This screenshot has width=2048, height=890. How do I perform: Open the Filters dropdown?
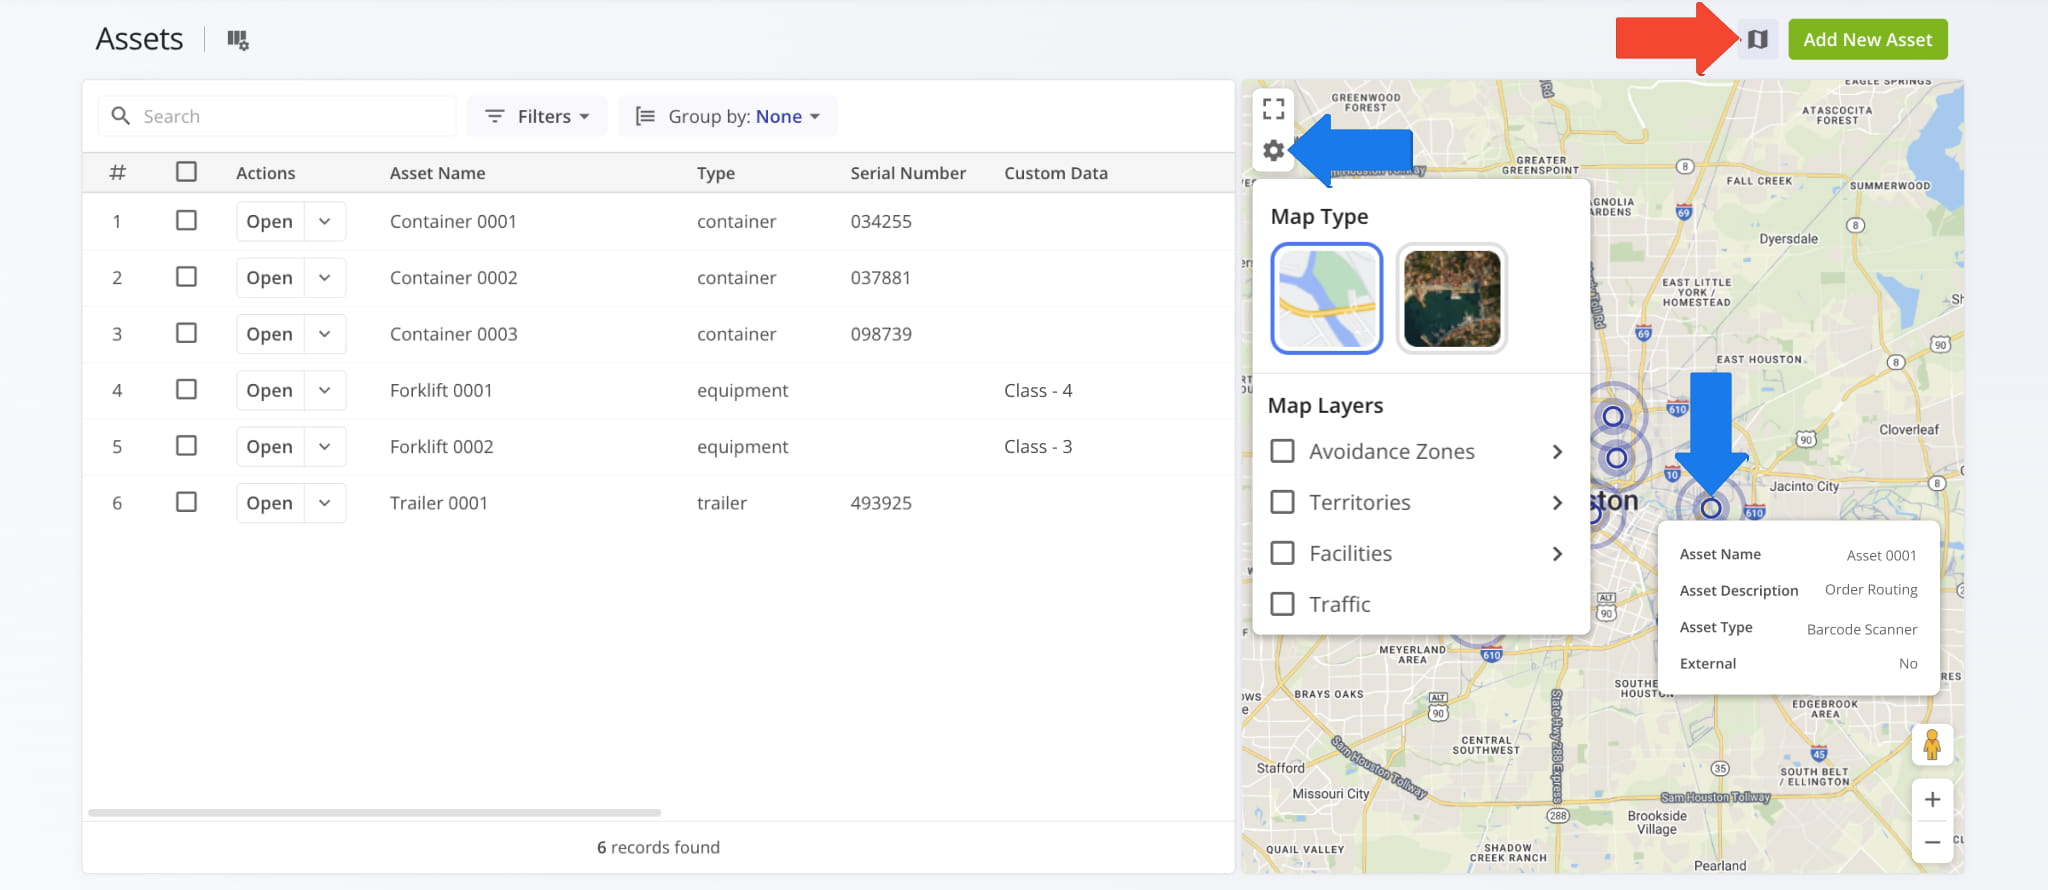(x=537, y=116)
